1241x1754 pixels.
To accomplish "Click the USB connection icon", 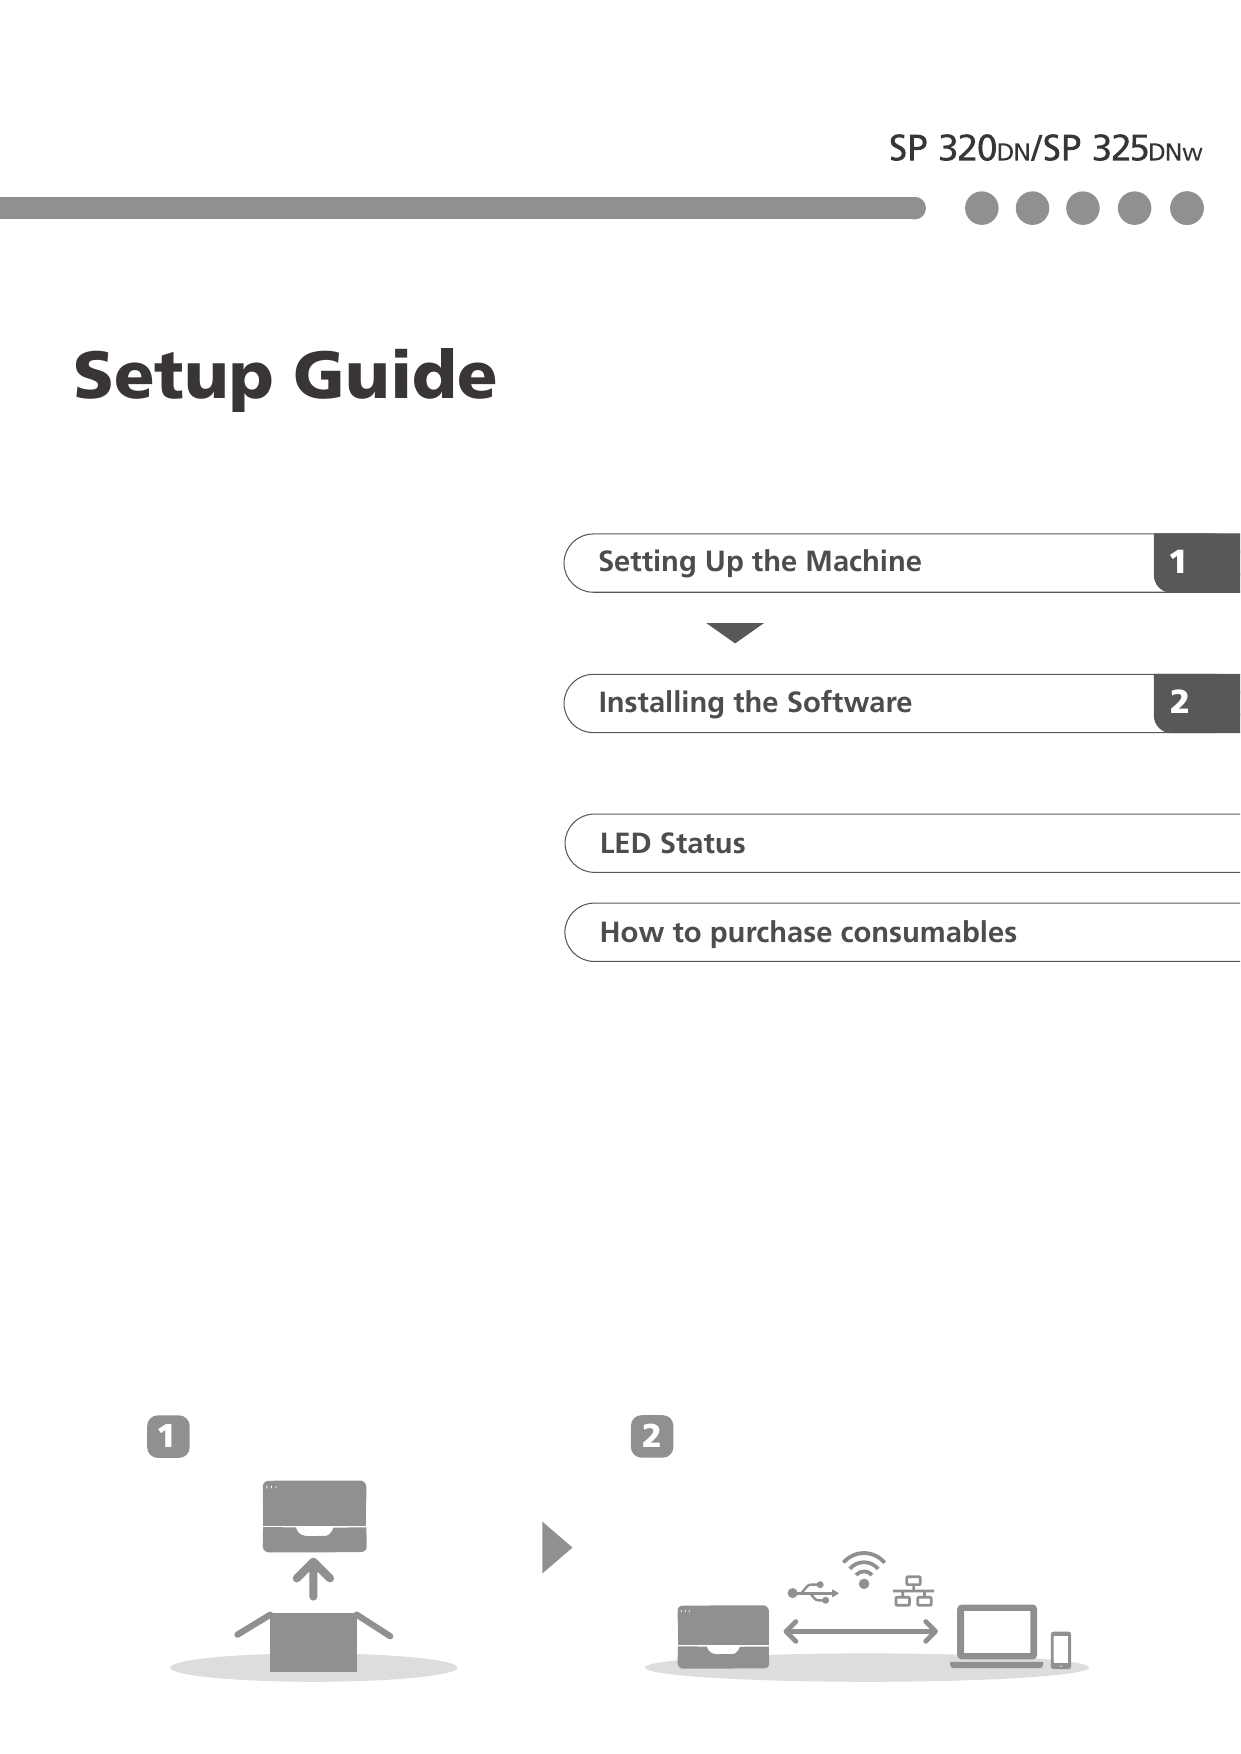I will pyautogui.click(x=812, y=1592).
